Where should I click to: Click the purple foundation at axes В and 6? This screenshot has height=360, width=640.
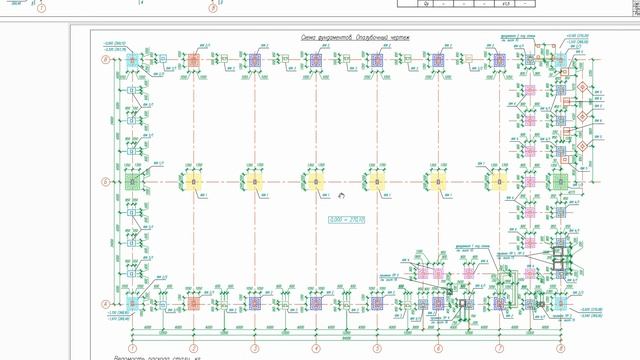(438, 60)
